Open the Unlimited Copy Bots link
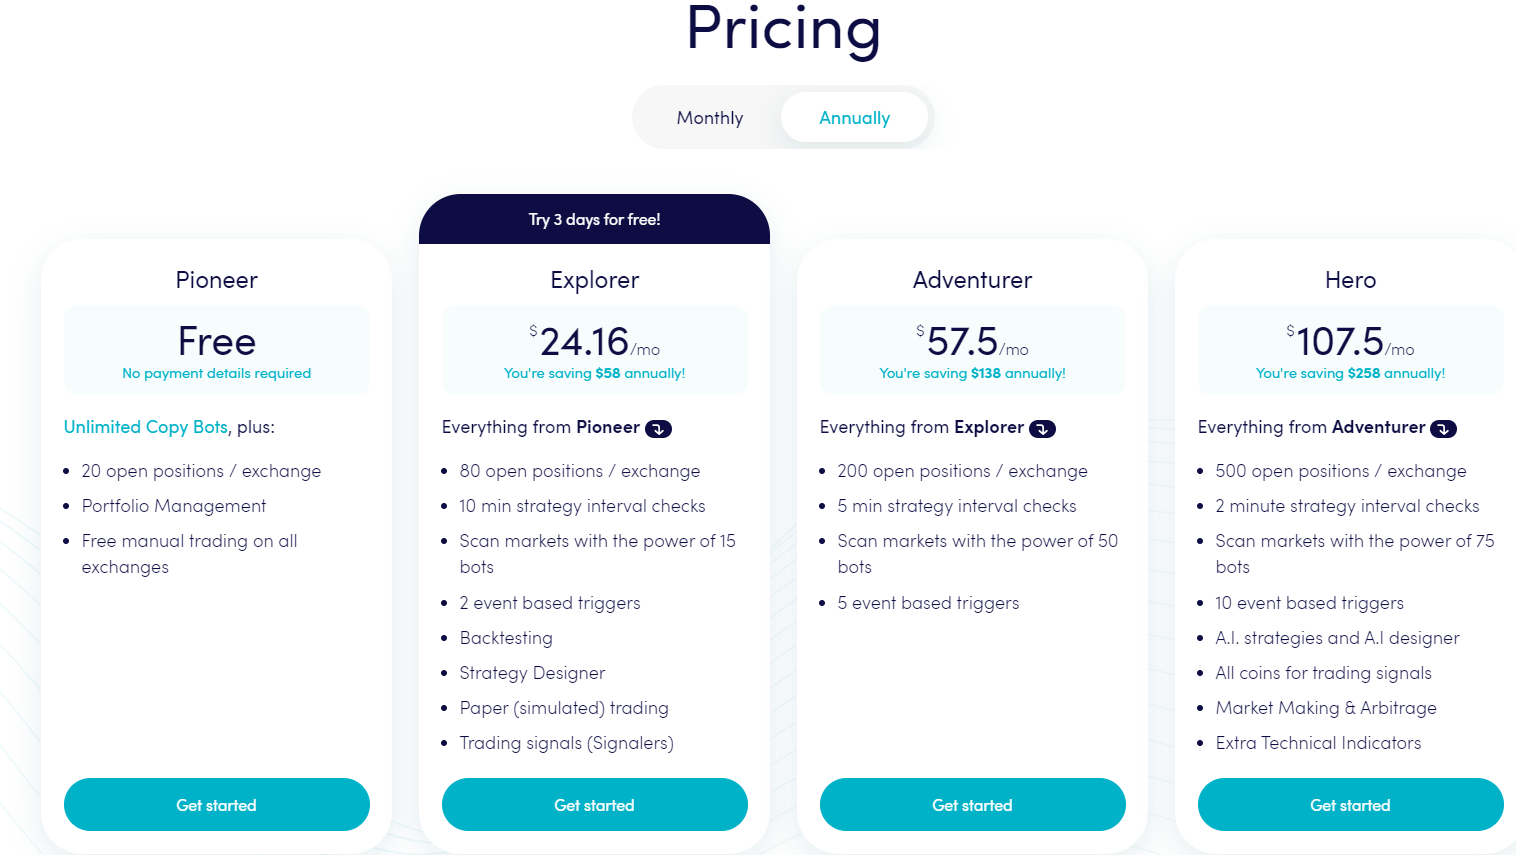Screen dimensions: 1516x855 click(x=146, y=427)
